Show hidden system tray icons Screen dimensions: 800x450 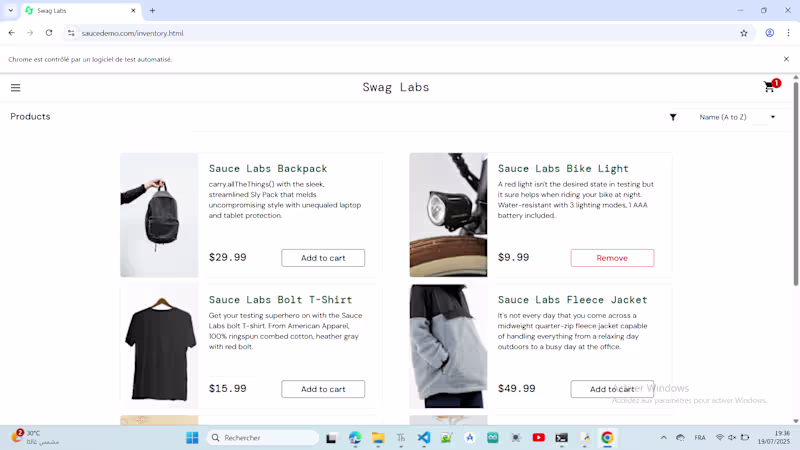pyautogui.click(x=663, y=438)
